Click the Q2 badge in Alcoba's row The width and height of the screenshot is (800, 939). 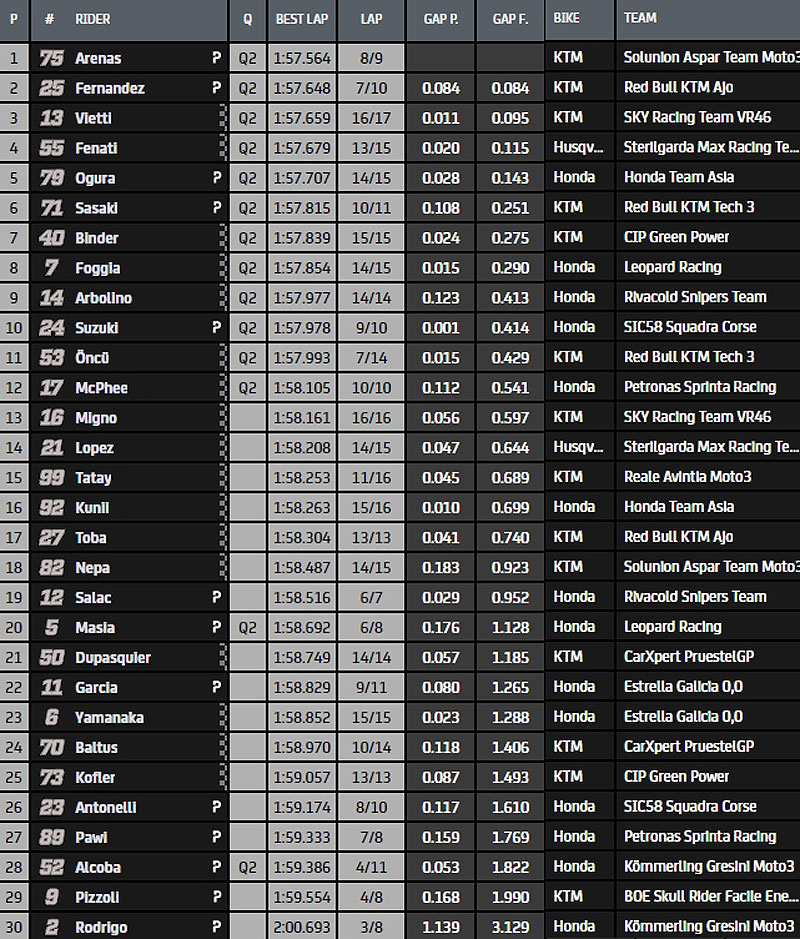click(247, 867)
